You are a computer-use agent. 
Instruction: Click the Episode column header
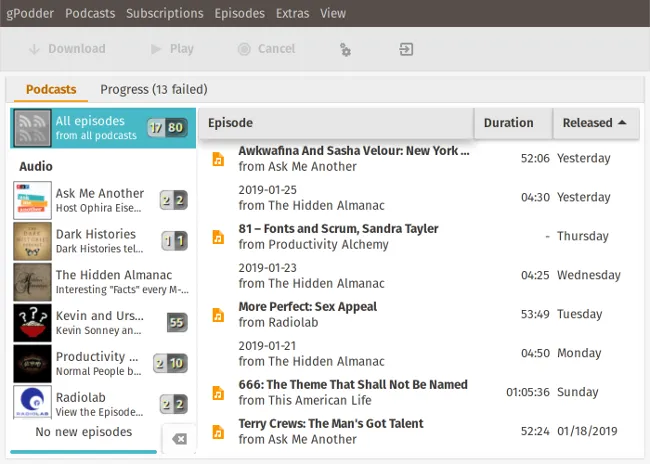335,123
